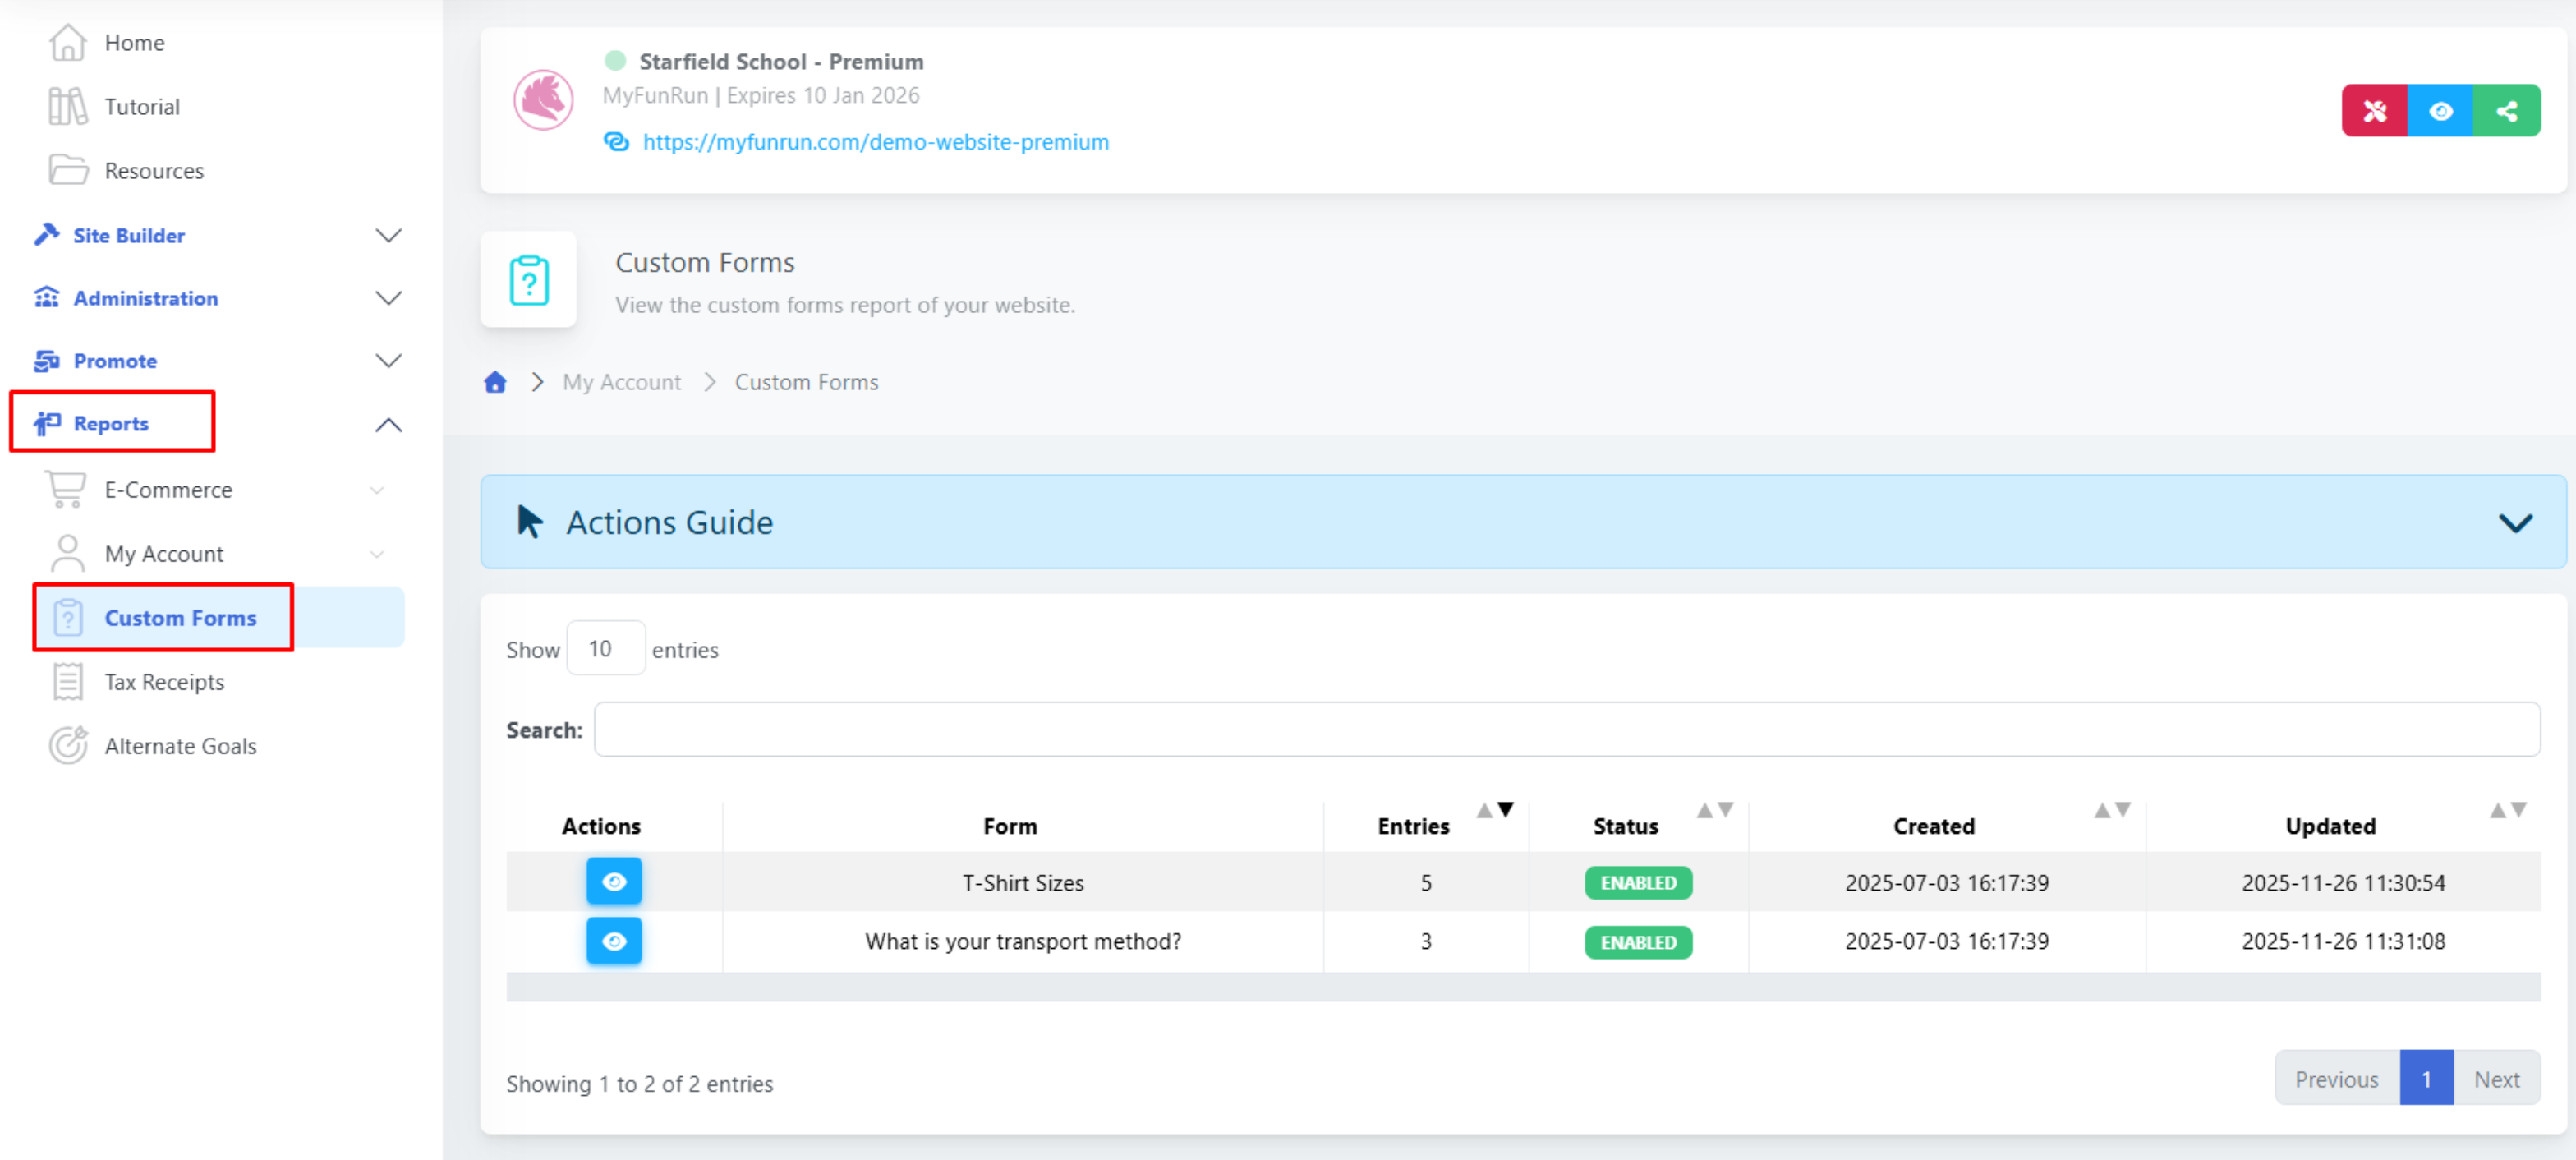The image size is (2576, 1160).
Task: Expand the Actions Guide panel
Action: tap(2514, 522)
